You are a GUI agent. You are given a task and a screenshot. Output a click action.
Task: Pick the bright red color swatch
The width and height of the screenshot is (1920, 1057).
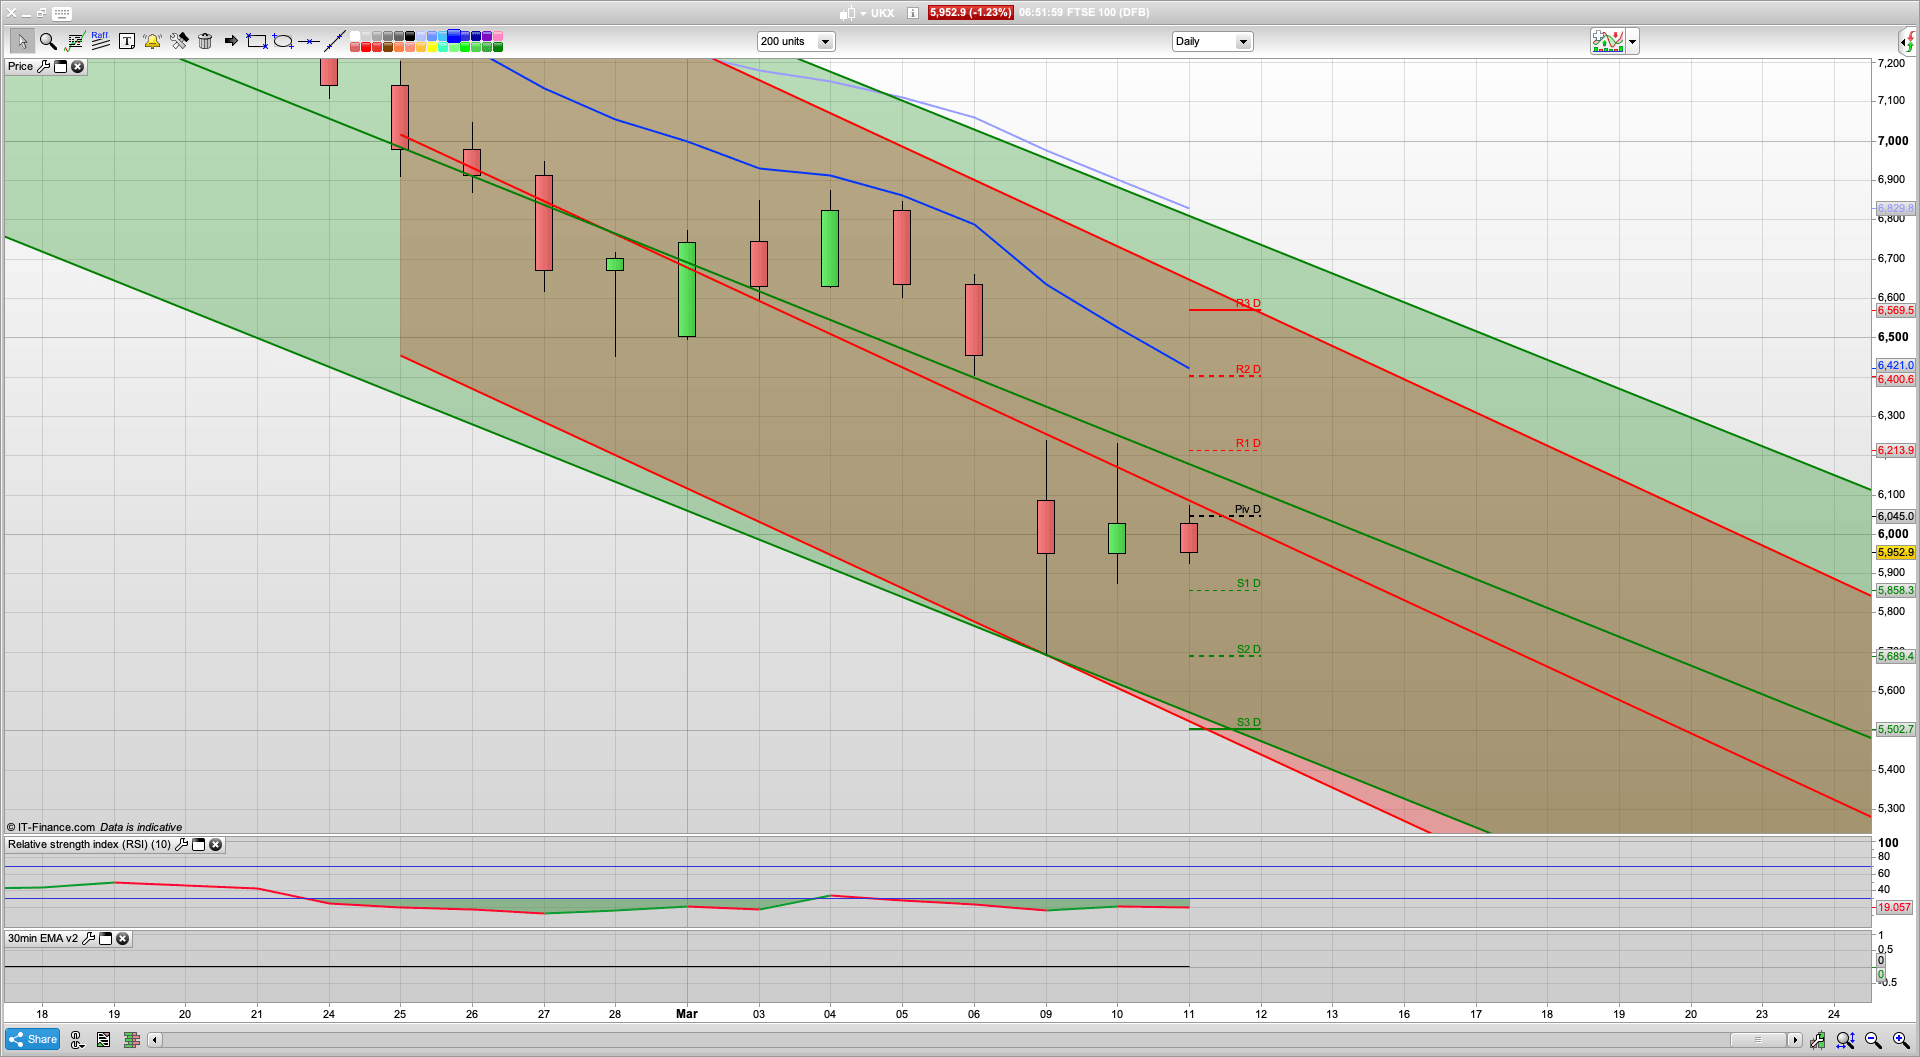(x=366, y=47)
